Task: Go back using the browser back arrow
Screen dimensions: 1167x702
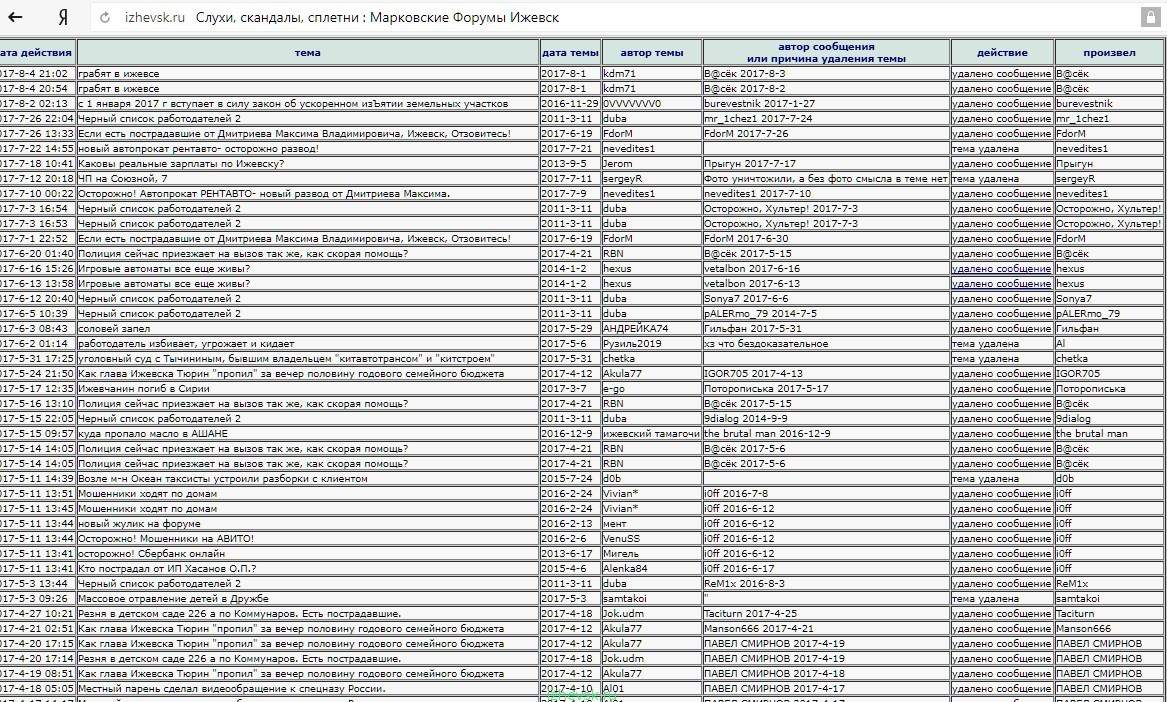Action: click(x=15, y=17)
